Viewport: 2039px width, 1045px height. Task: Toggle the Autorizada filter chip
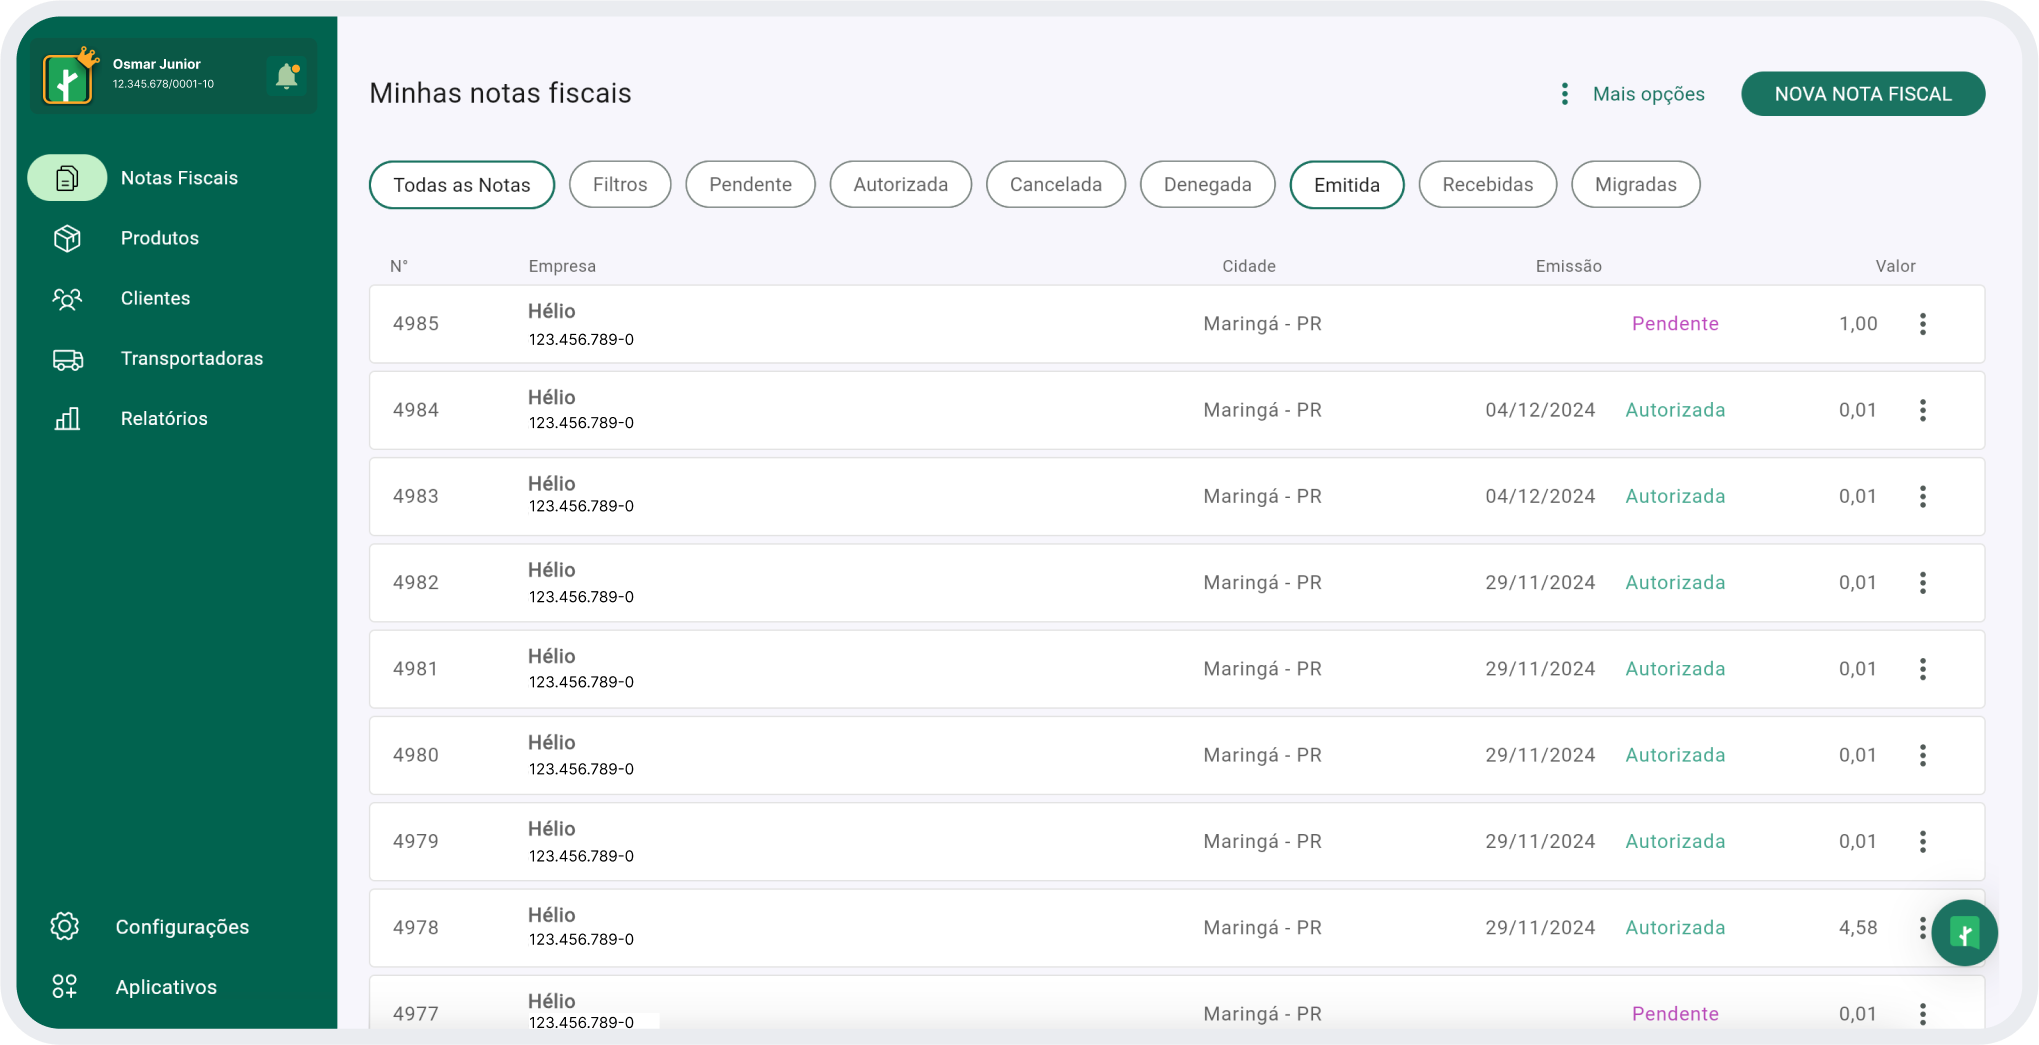point(900,185)
